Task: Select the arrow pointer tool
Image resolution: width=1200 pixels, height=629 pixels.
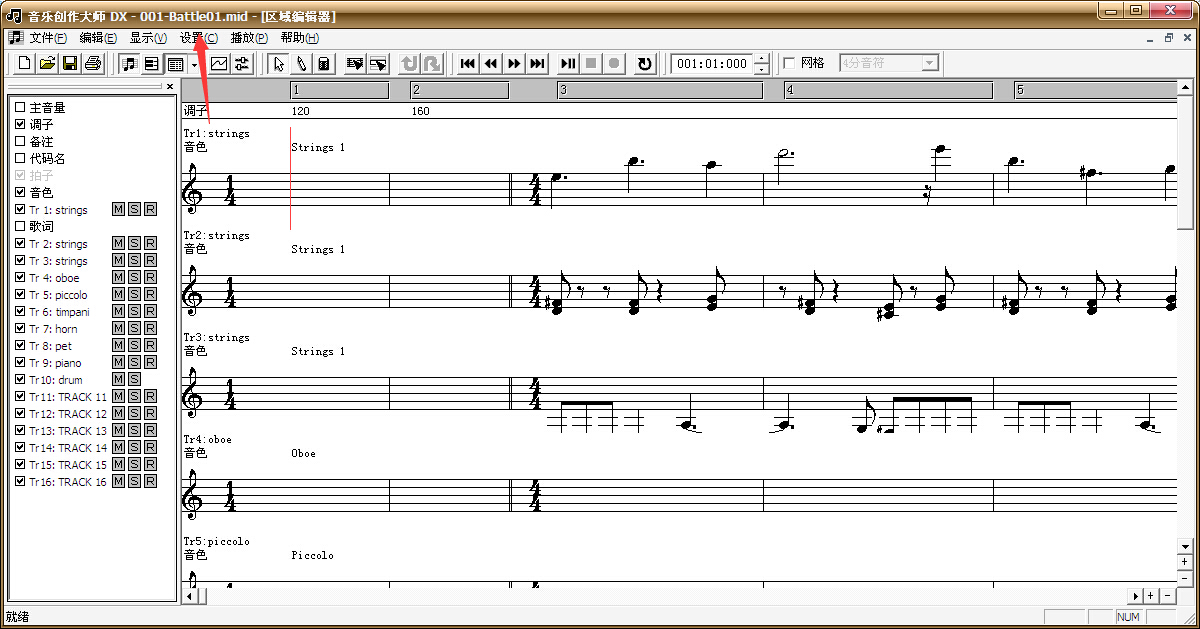Action: [279, 64]
